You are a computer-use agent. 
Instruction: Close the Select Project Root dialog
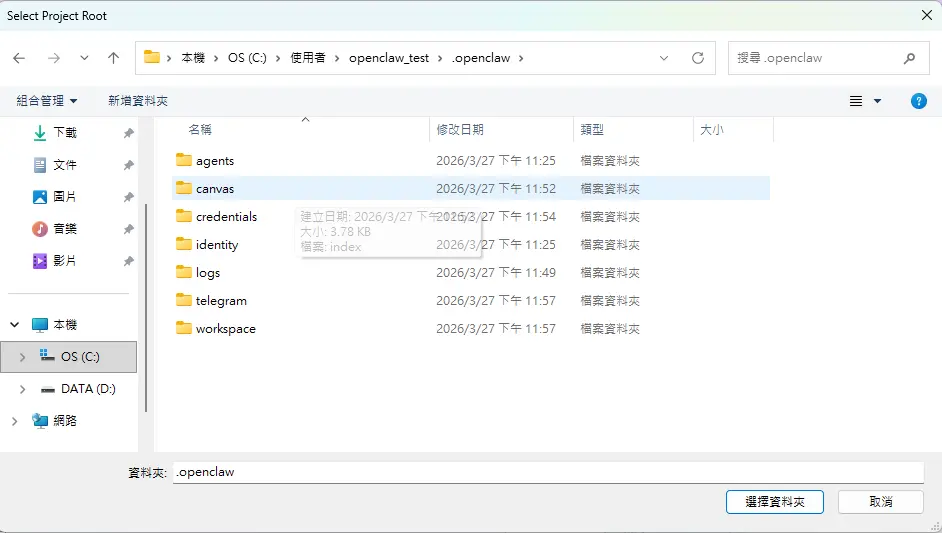pyautogui.click(x=926, y=16)
